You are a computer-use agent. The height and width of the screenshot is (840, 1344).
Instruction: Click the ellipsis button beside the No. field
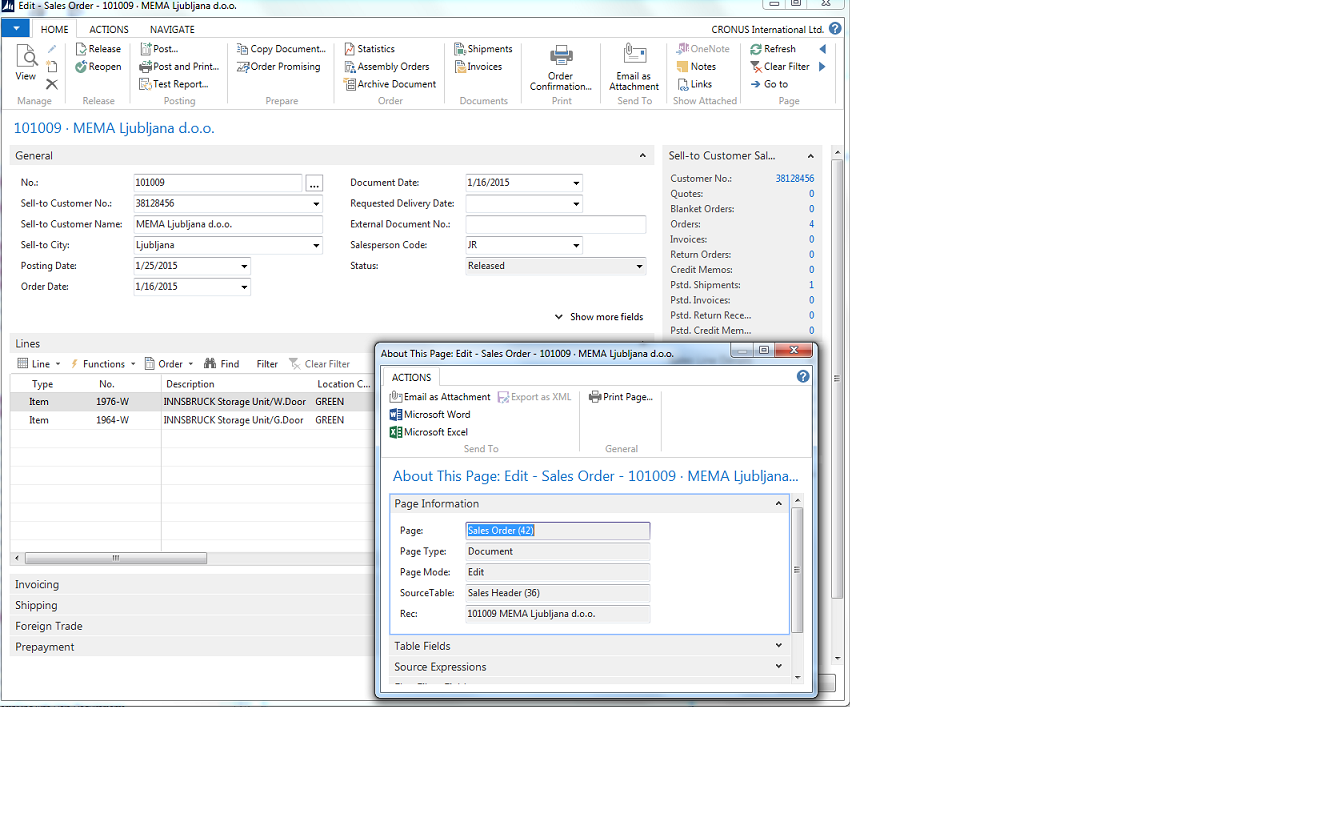(314, 182)
